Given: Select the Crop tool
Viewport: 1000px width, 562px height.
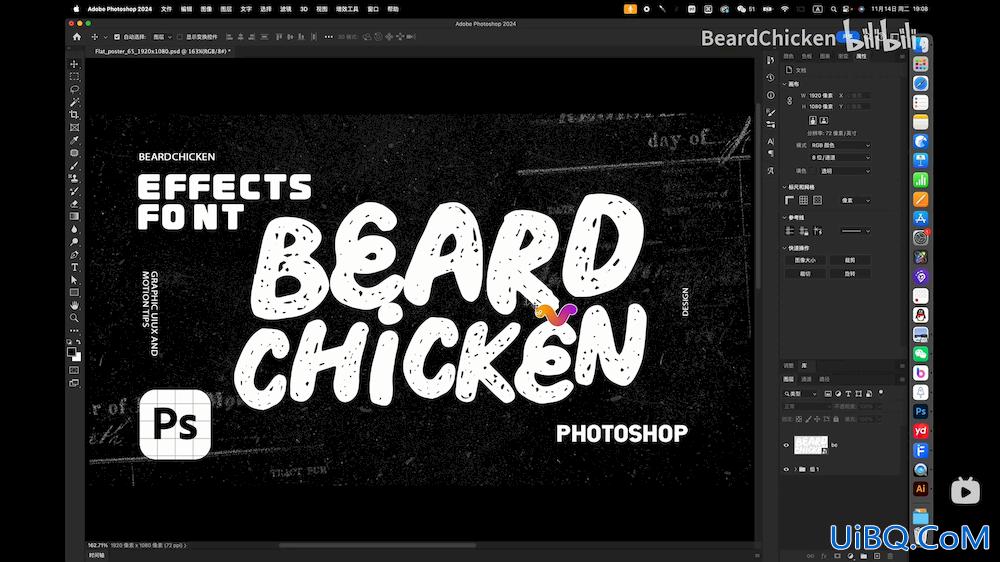Looking at the screenshot, I should pos(75,115).
